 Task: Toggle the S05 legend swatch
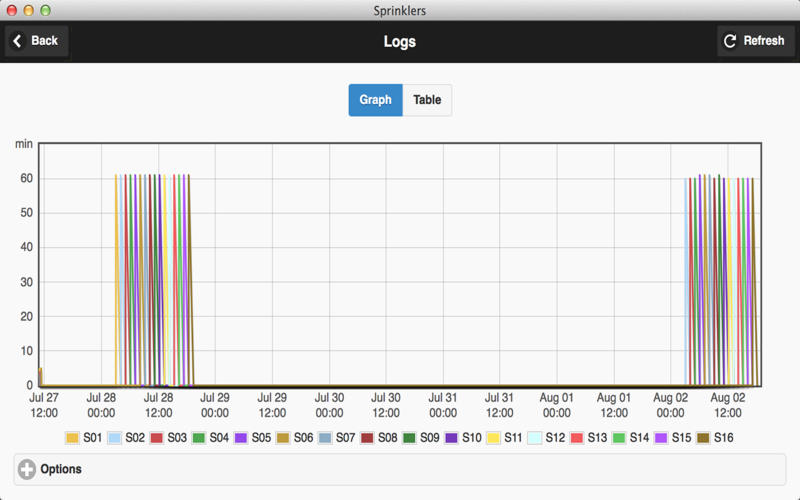coord(240,438)
